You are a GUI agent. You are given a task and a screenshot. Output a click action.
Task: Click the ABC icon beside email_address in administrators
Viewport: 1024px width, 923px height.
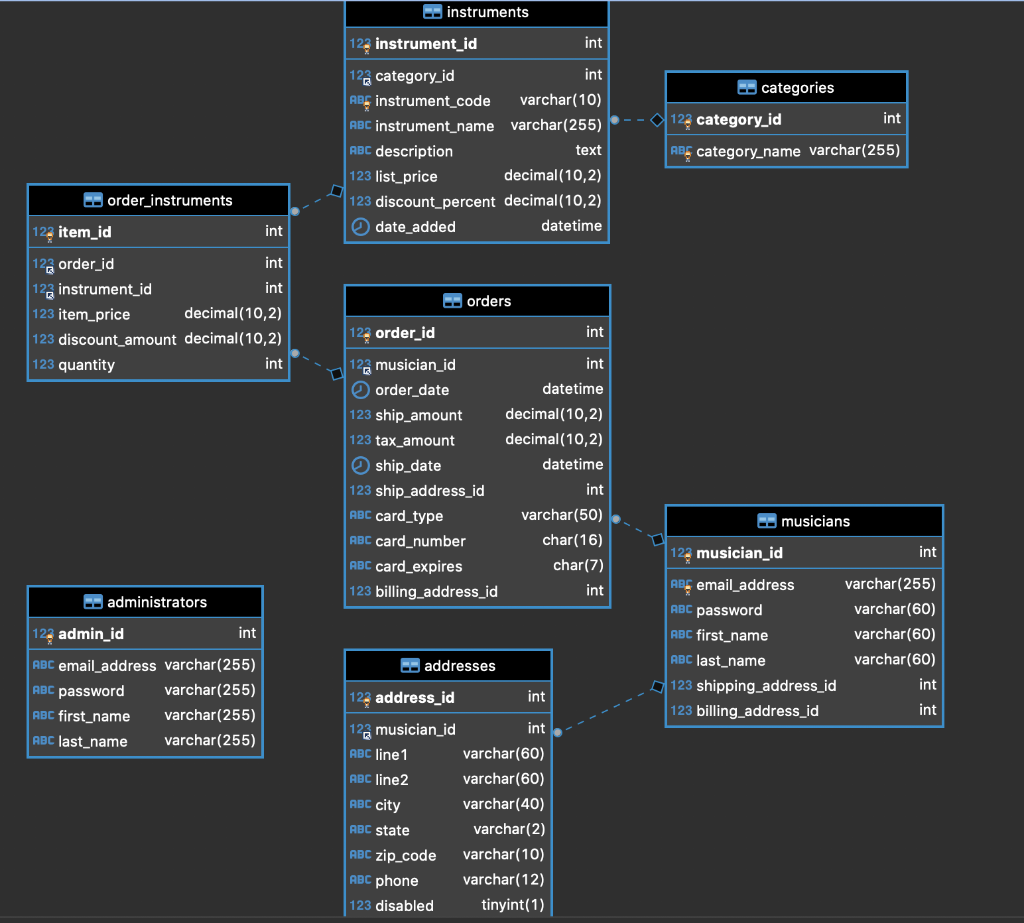[x=42, y=664]
